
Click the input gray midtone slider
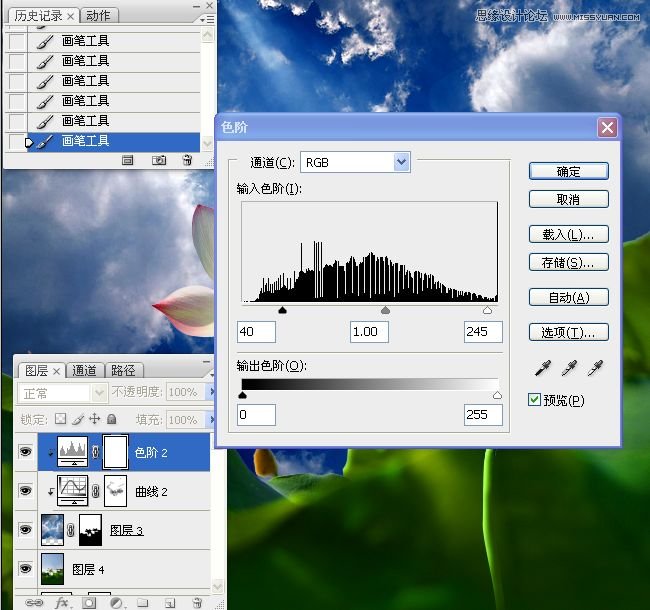386,310
